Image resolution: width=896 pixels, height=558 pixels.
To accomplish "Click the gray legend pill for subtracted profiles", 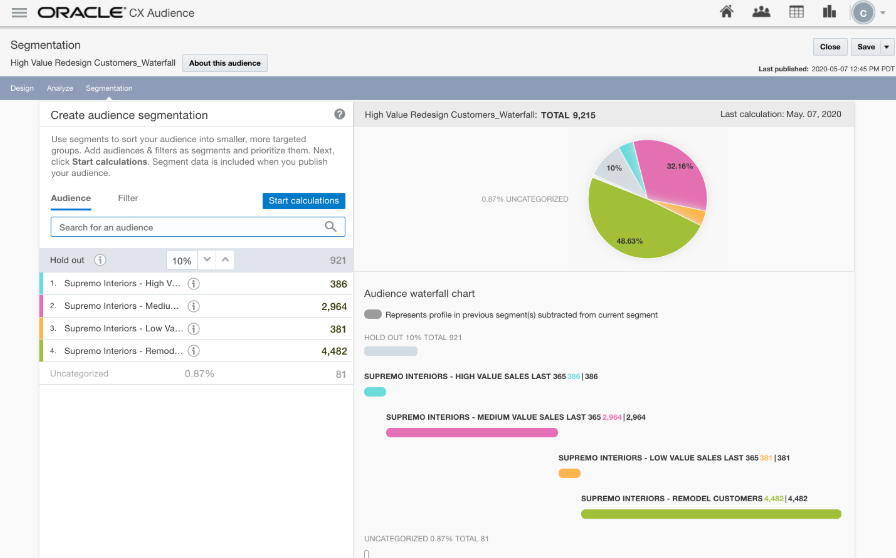I will click(373, 314).
